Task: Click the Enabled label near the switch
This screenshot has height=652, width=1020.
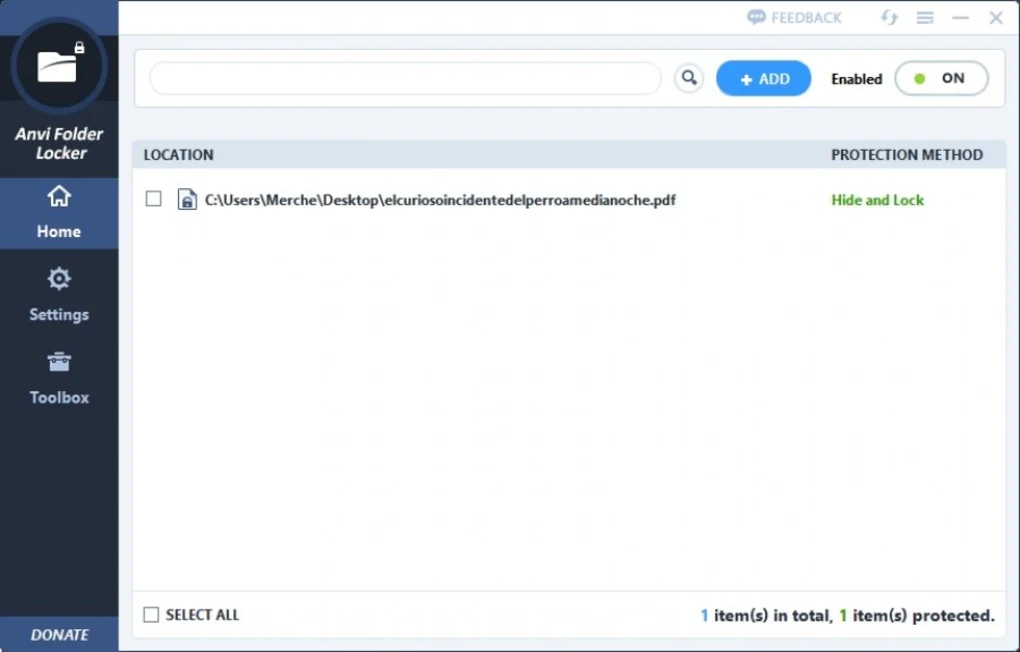Action: tap(856, 78)
